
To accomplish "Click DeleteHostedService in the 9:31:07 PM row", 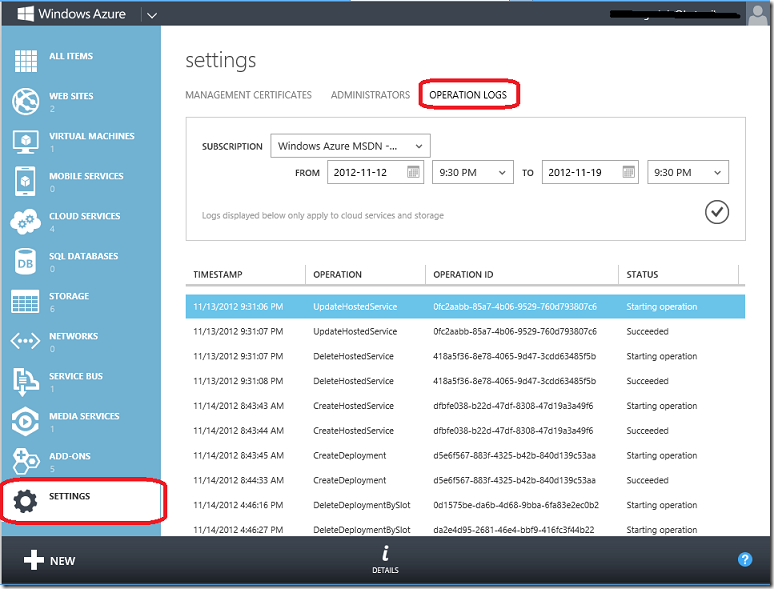I will click(353, 356).
